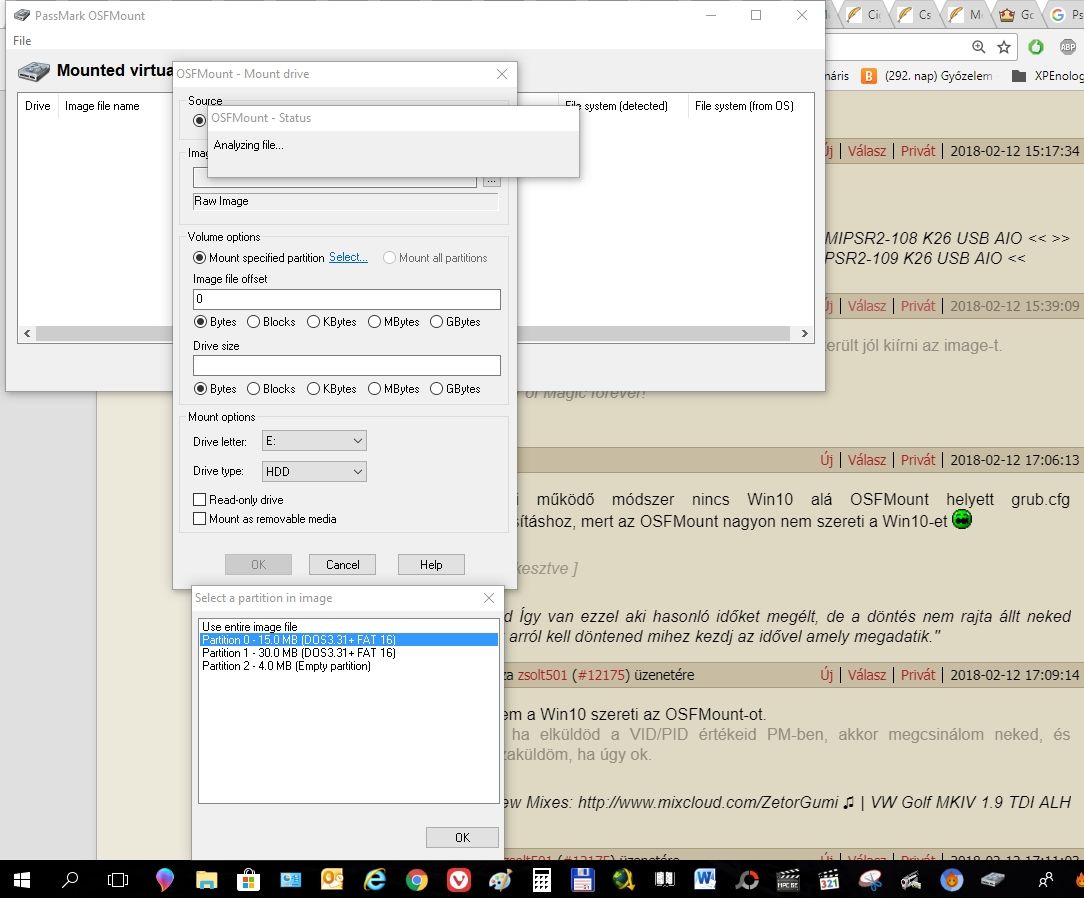Click 'Select...' partition link
This screenshot has height=898, width=1084.
[x=348, y=257]
